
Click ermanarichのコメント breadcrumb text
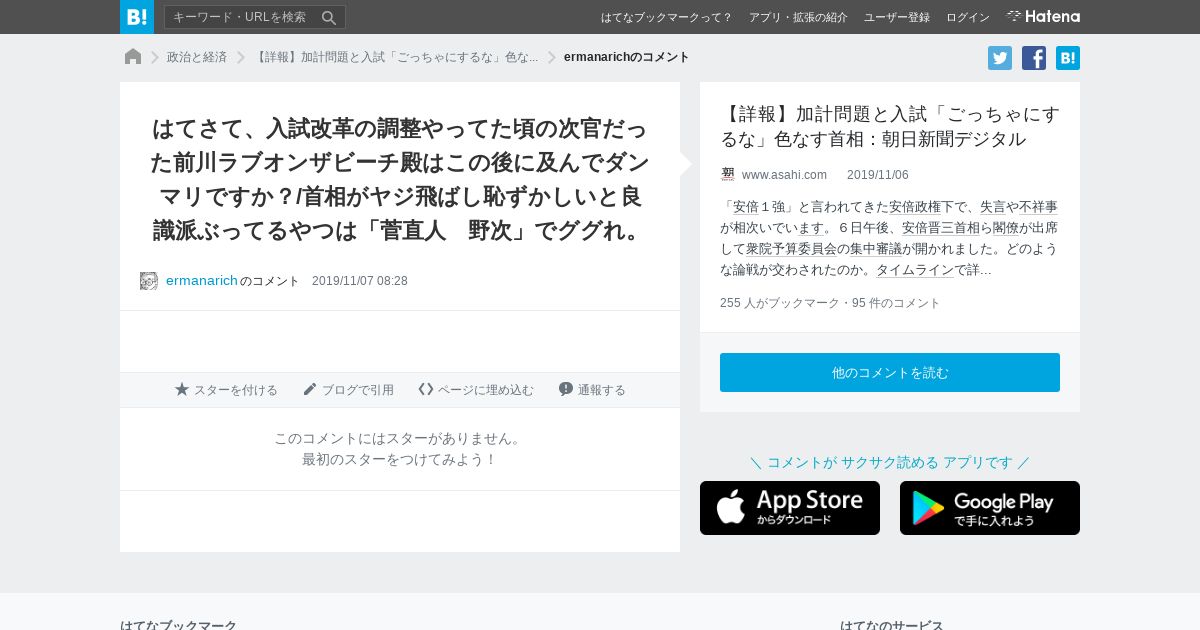pyautogui.click(x=627, y=57)
